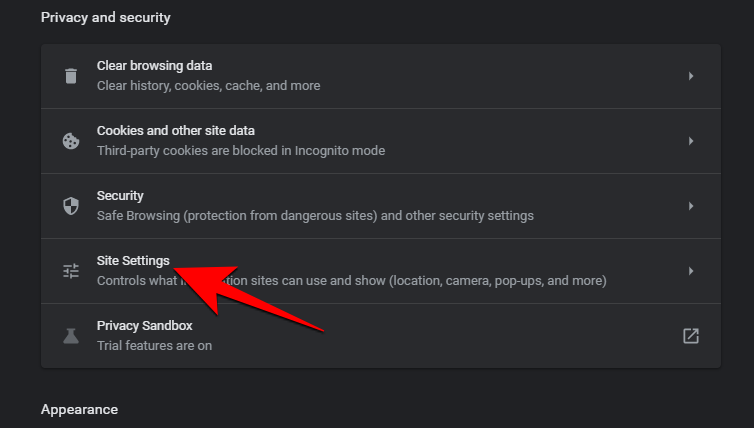The image size is (754, 428).
Task: Click 'Third-party cookies are blocked' description
Action: coord(240,151)
